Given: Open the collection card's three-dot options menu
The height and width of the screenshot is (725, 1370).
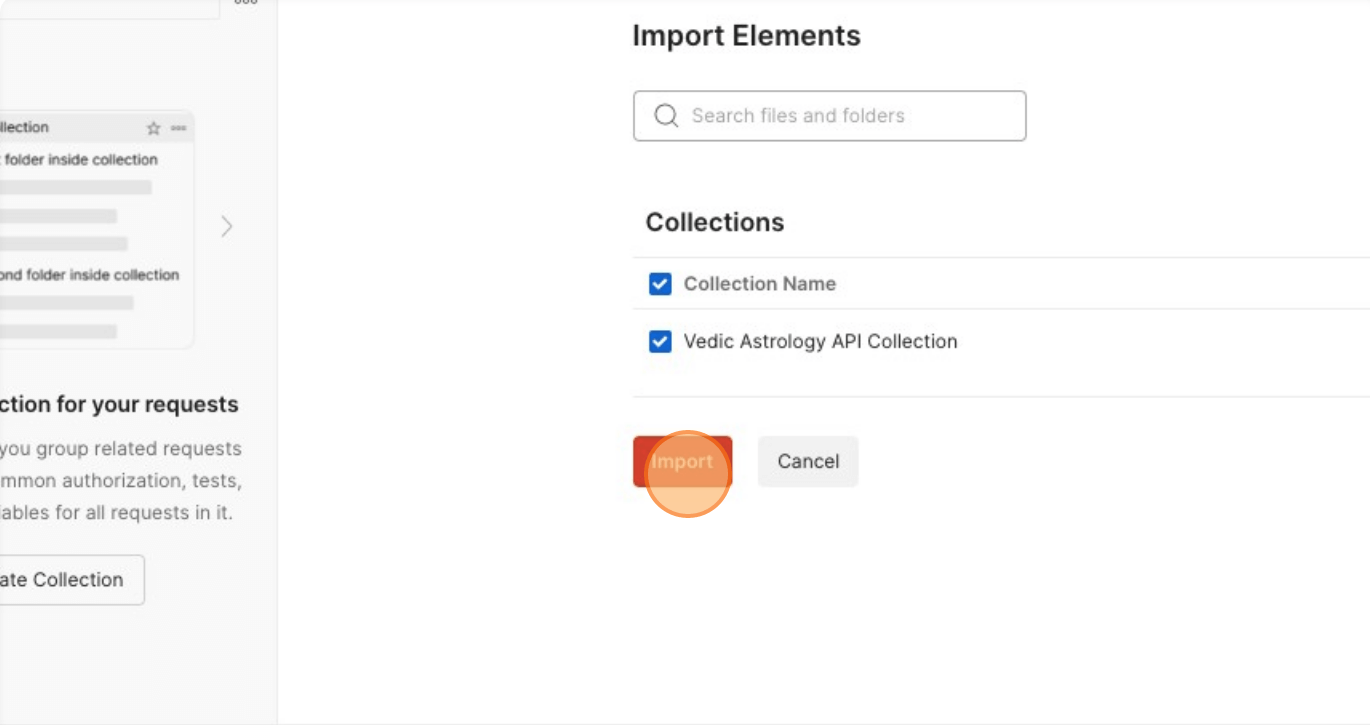Looking at the screenshot, I should click(x=176, y=127).
